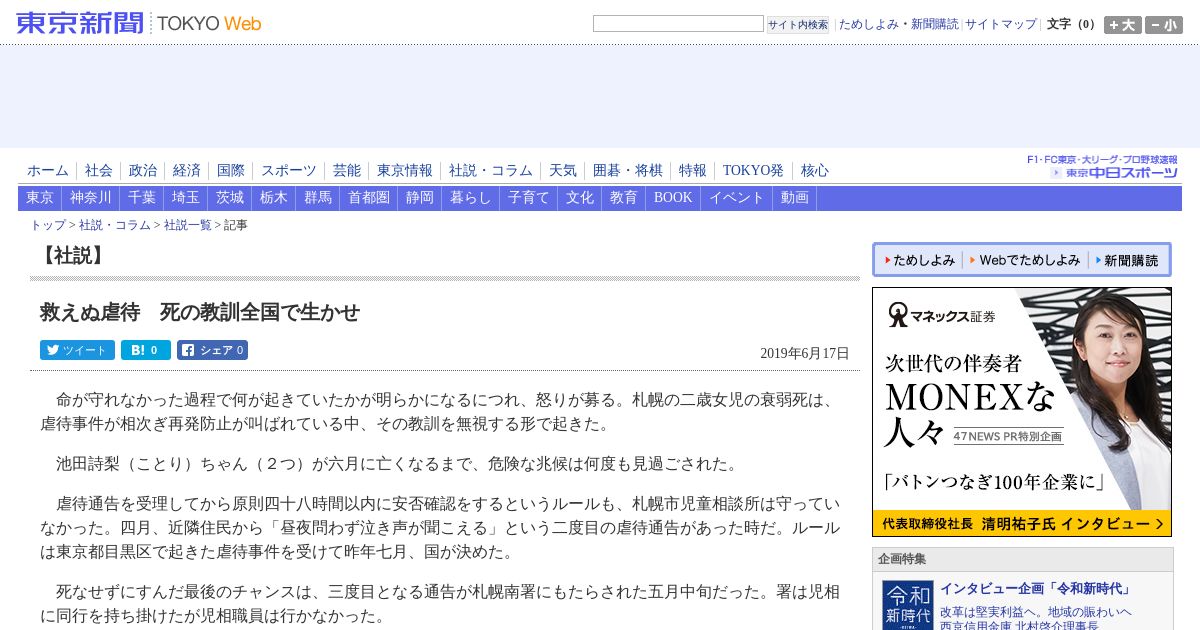This screenshot has width=1200, height=630.
Task: Click article headline 救えぬ虐待 死の教訓全国で生かせ
Action: (200, 313)
